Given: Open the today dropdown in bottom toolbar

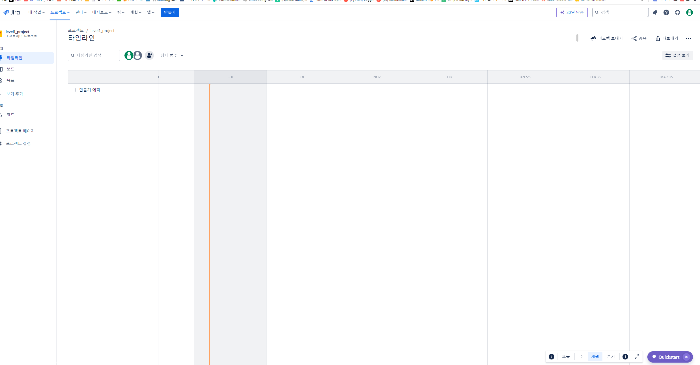Looking at the screenshot, I should pos(566,357).
